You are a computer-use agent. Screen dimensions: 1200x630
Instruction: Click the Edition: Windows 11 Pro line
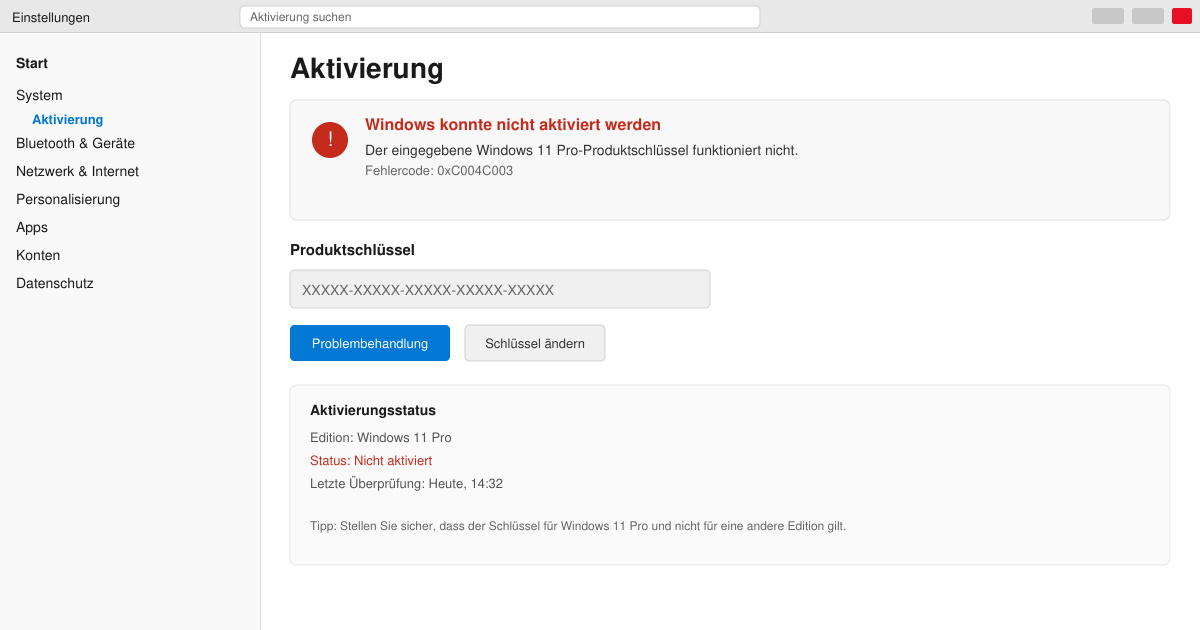(381, 438)
